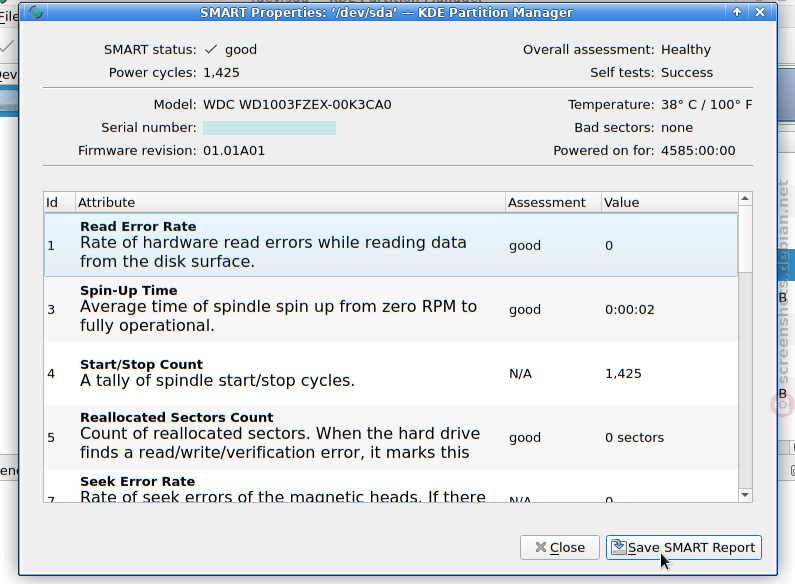Viewport: 795px width, 584px height.
Task: Click the good assessment for Spin-Up Time
Action: click(x=525, y=310)
